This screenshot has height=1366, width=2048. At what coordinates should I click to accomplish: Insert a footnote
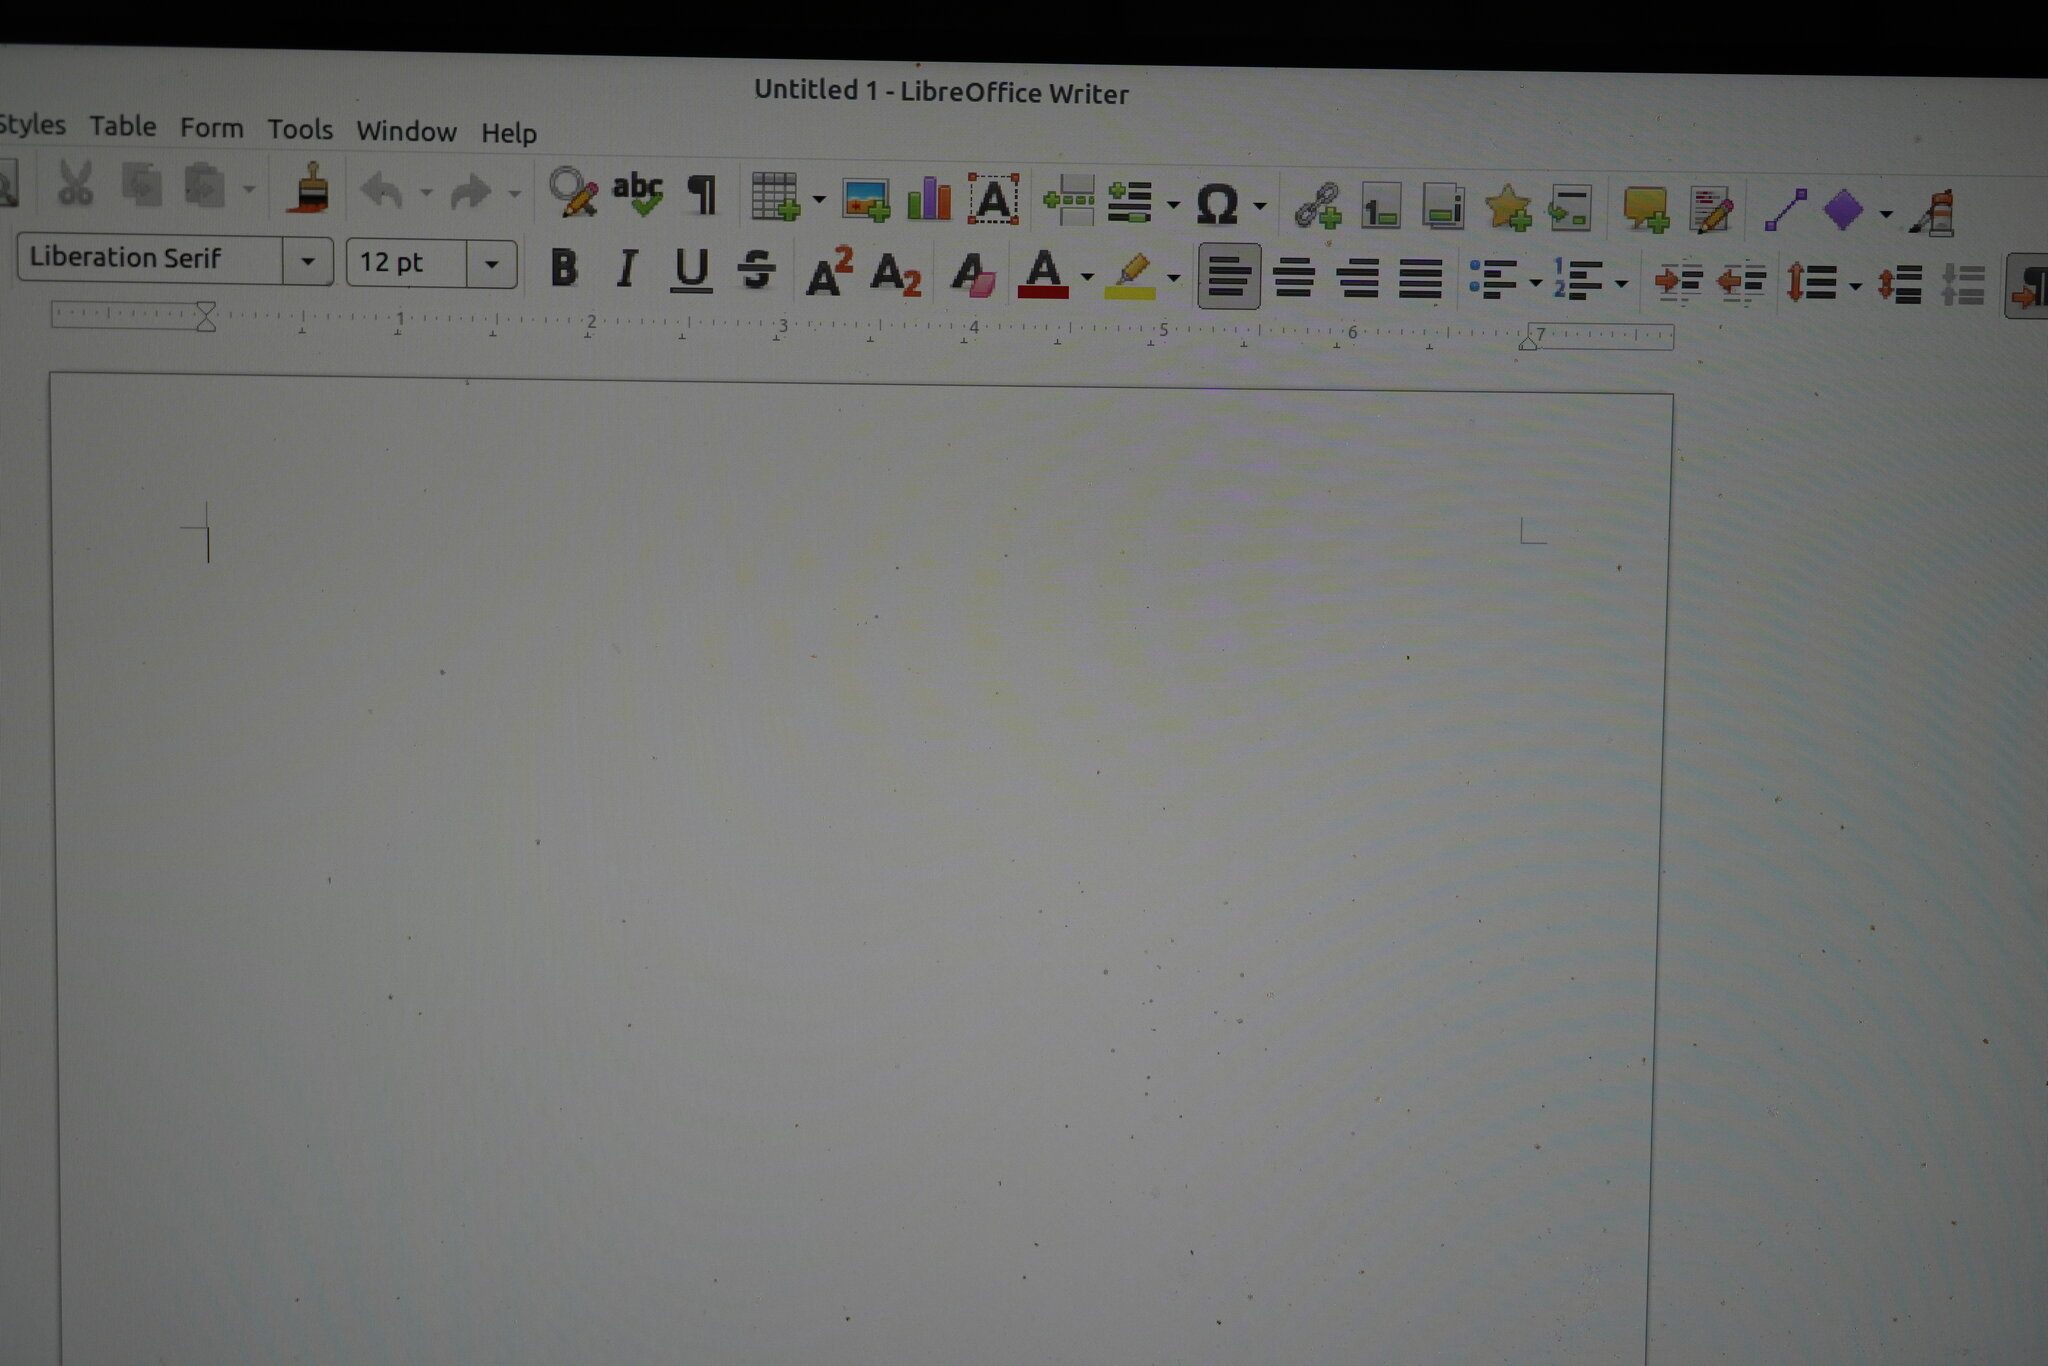(x=1381, y=208)
